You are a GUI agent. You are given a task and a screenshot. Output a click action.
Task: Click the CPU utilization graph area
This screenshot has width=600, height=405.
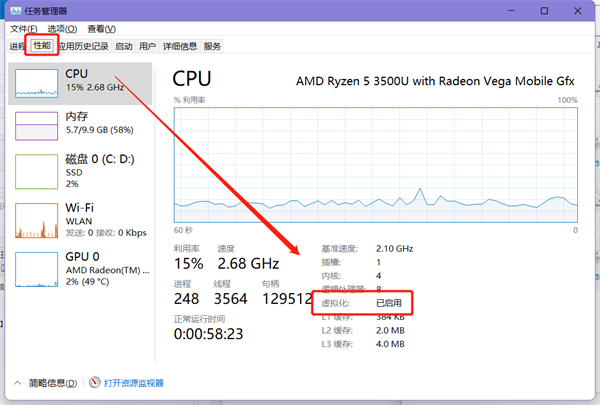(x=375, y=163)
